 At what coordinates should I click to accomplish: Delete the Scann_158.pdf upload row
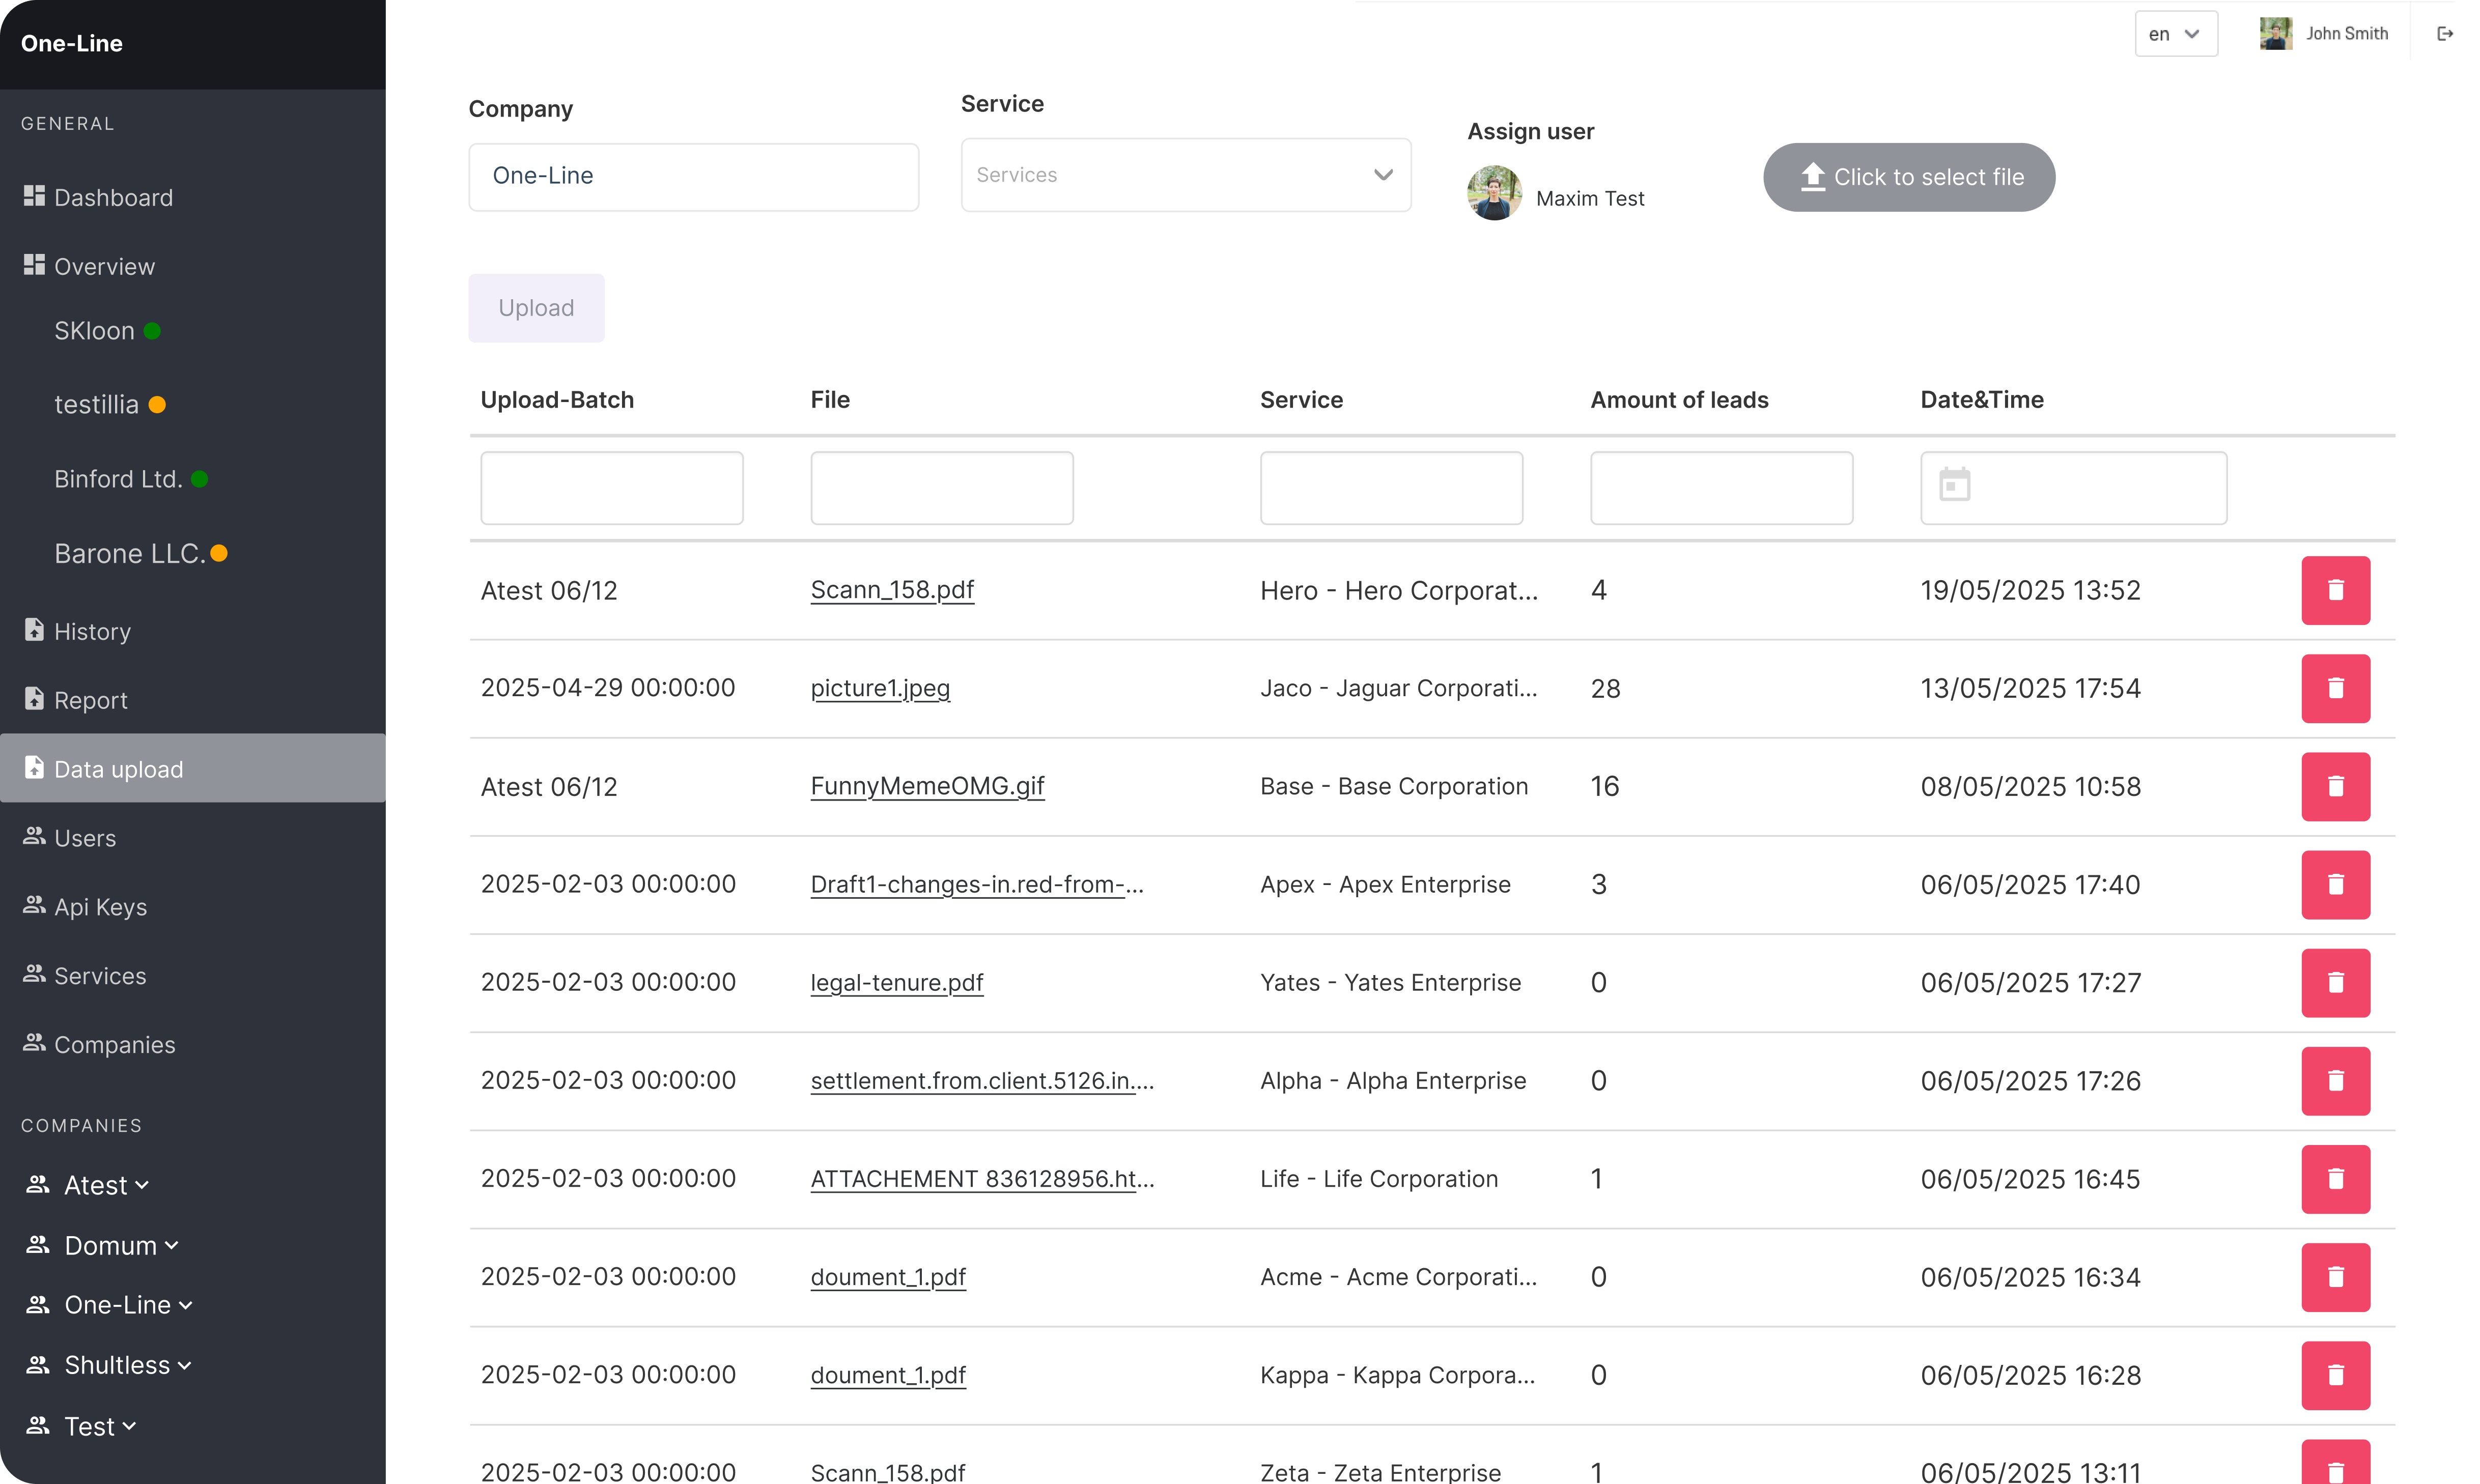coord(2335,590)
